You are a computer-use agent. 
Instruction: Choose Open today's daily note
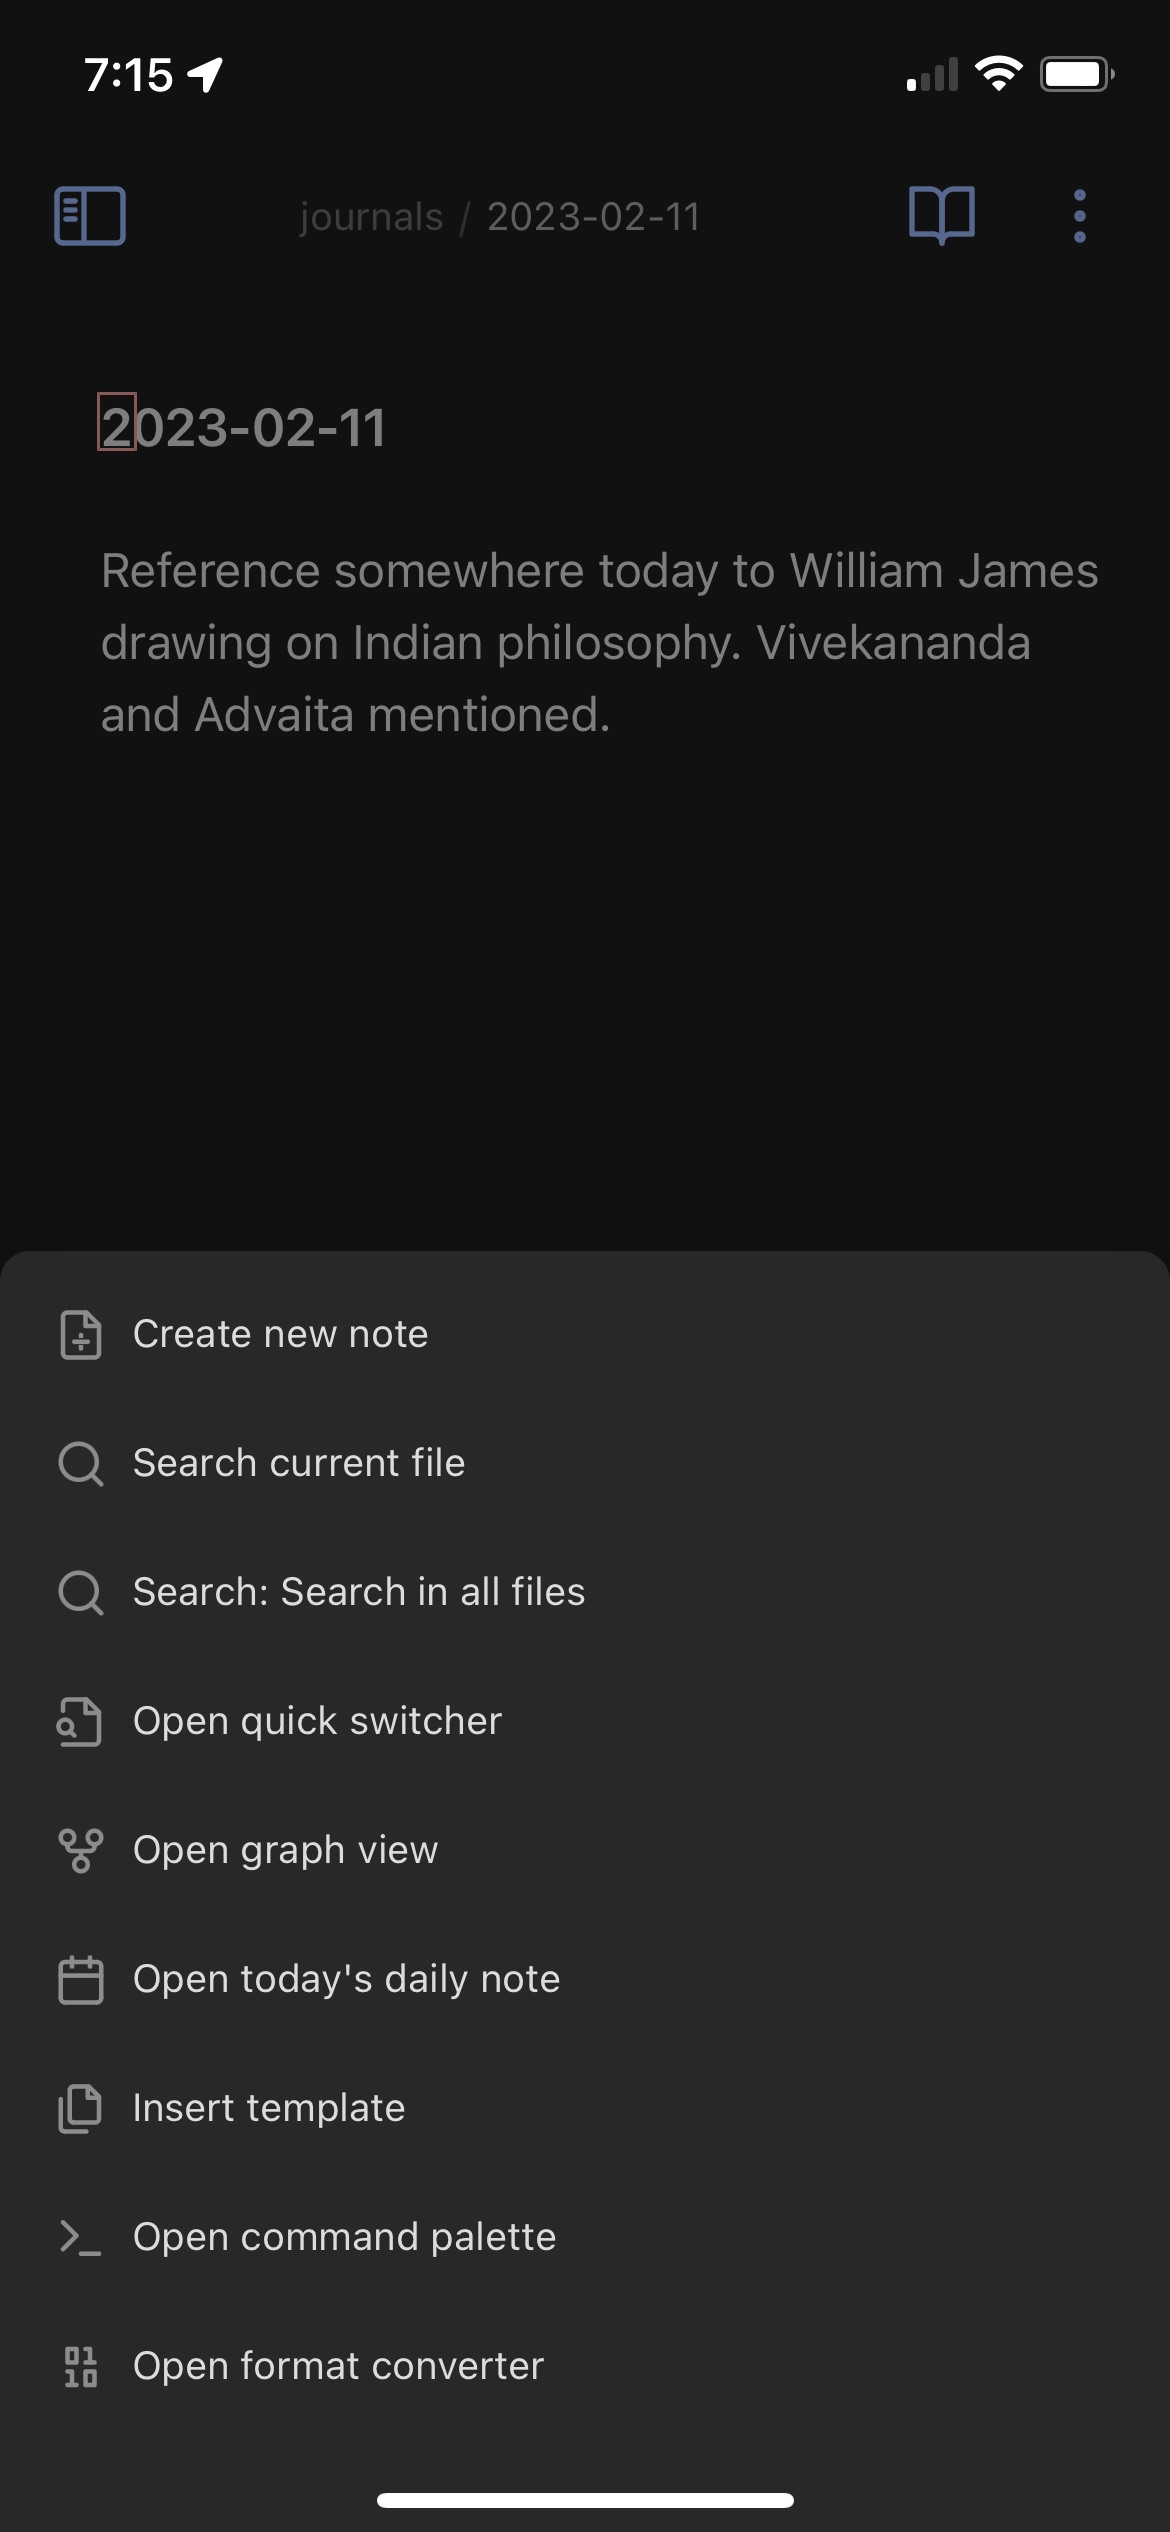585,1979
